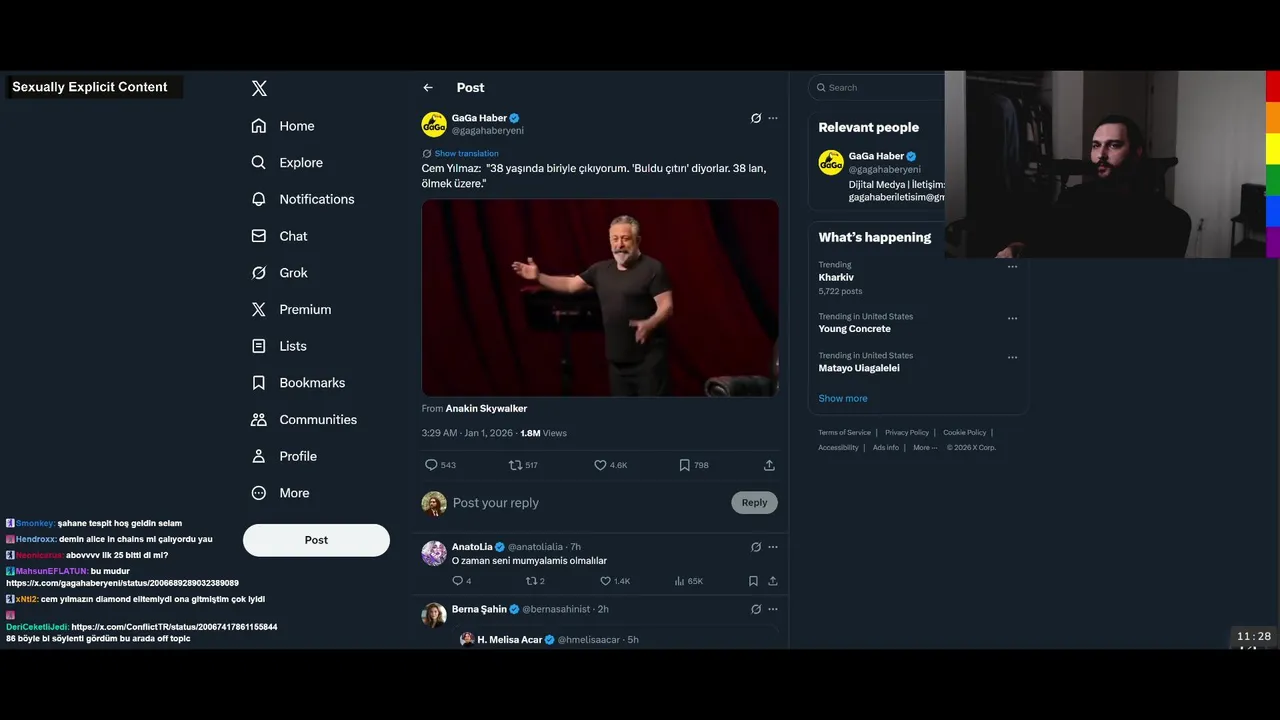
Task: Like the Cem Yılmaz post
Action: click(600, 465)
